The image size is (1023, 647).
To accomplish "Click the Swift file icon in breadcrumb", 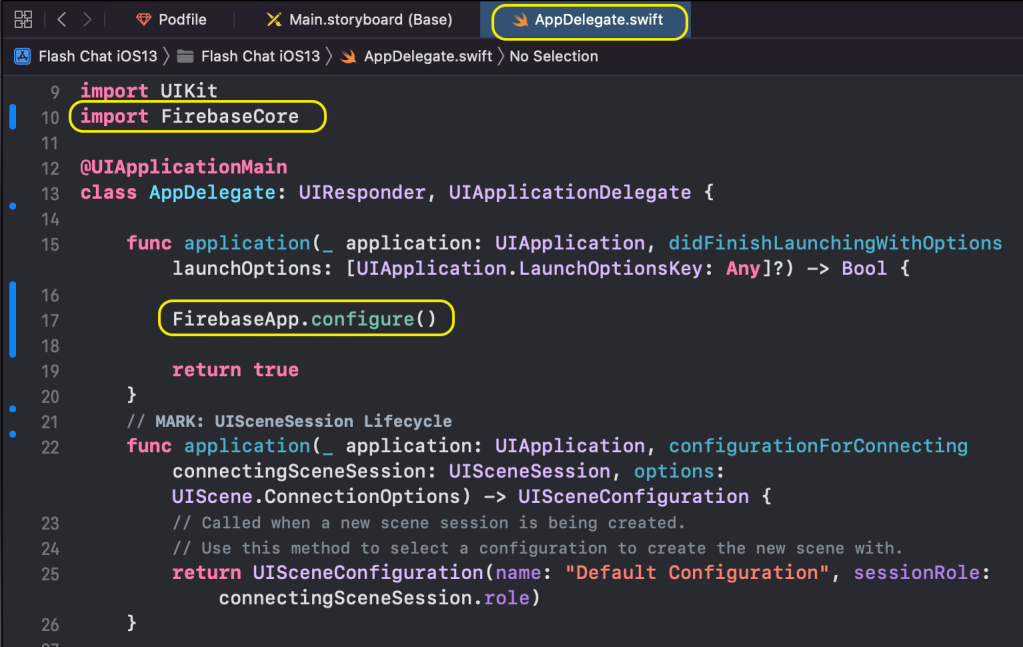I will coord(348,56).
